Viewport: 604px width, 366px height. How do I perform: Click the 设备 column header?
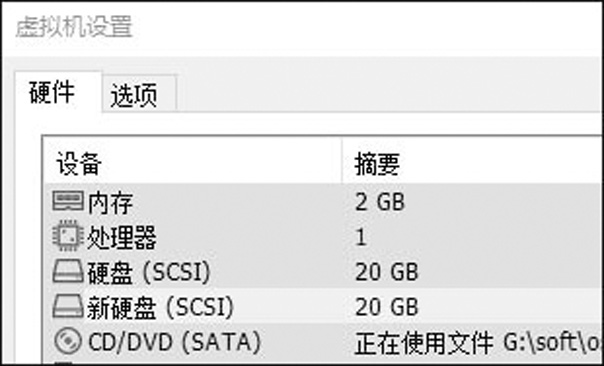click(x=79, y=163)
